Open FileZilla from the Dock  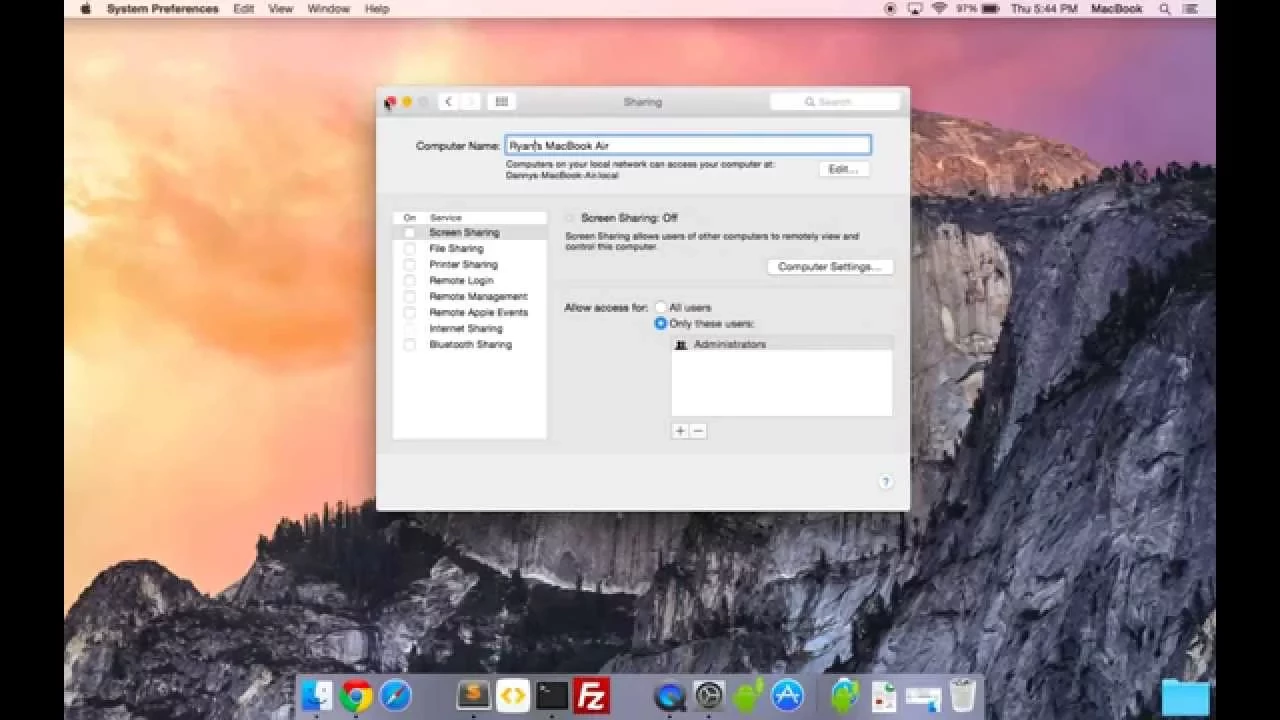593,695
